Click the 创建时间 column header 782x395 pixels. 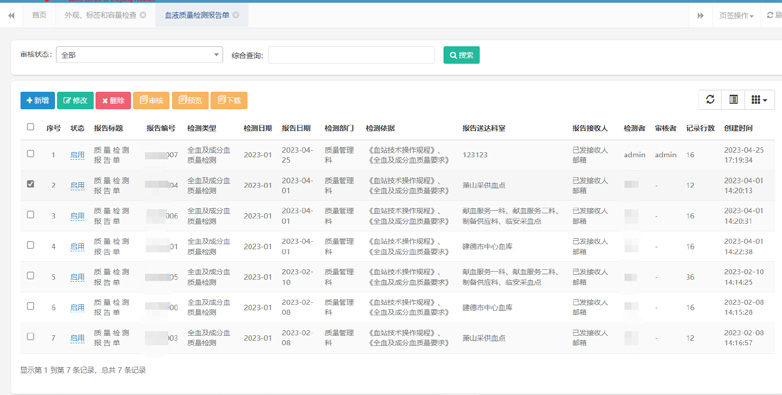pyautogui.click(x=738, y=128)
